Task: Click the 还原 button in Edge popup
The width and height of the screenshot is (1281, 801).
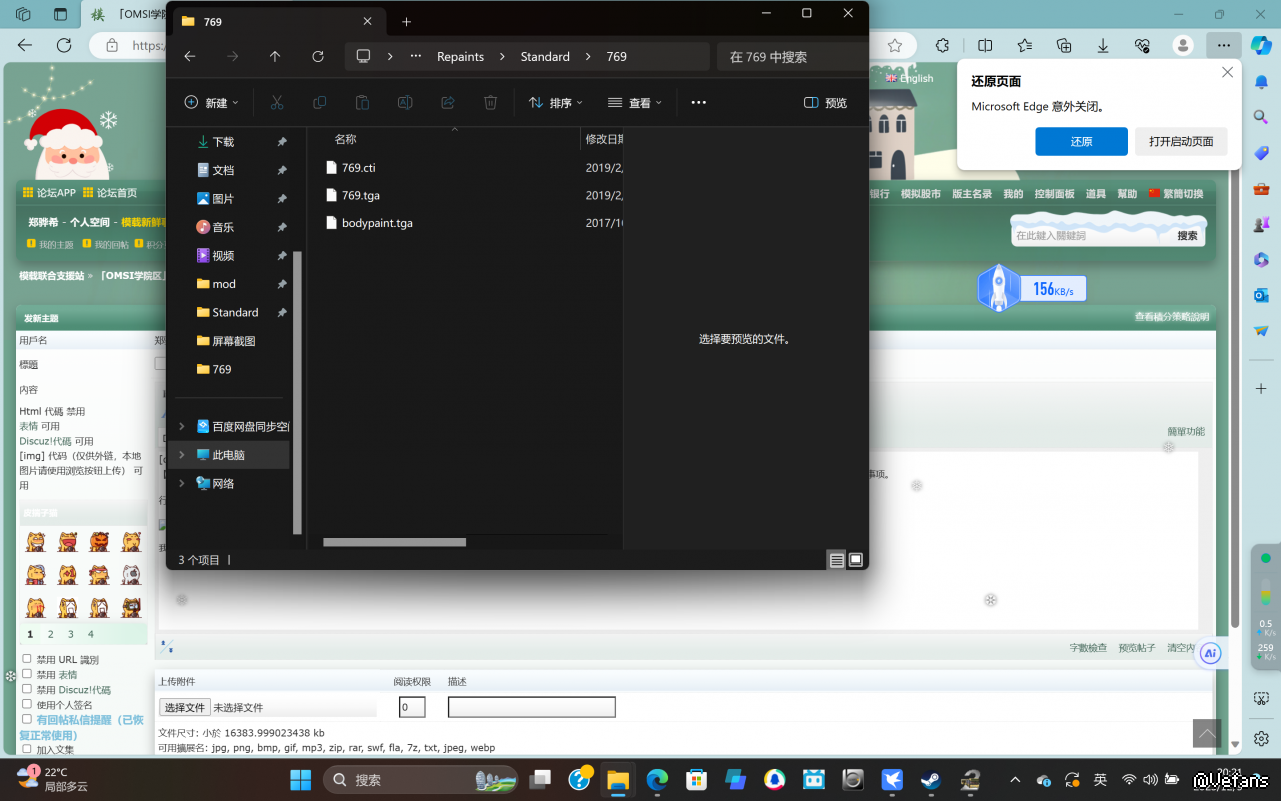Action: click(x=1081, y=142)
